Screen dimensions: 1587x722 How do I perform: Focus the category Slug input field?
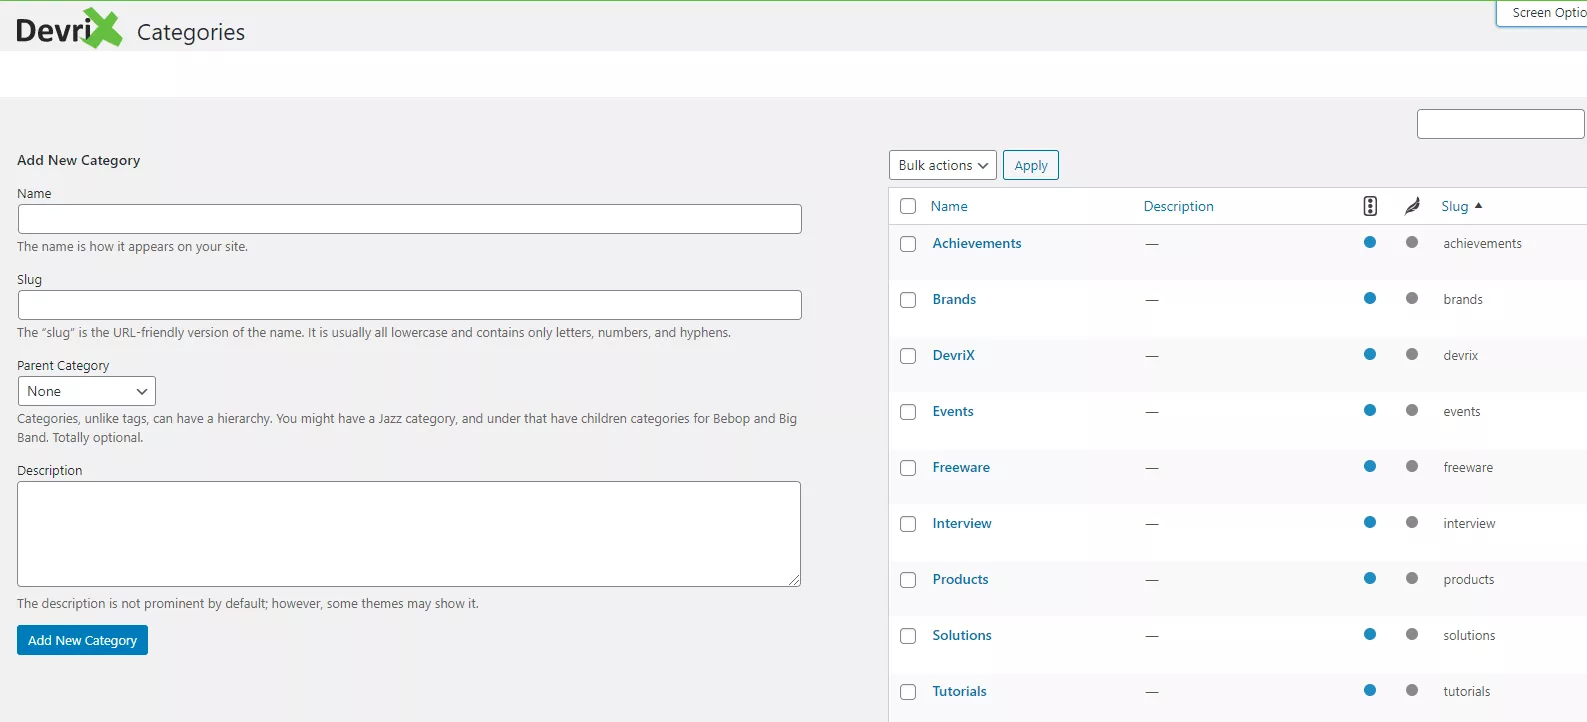pos(410,305)
